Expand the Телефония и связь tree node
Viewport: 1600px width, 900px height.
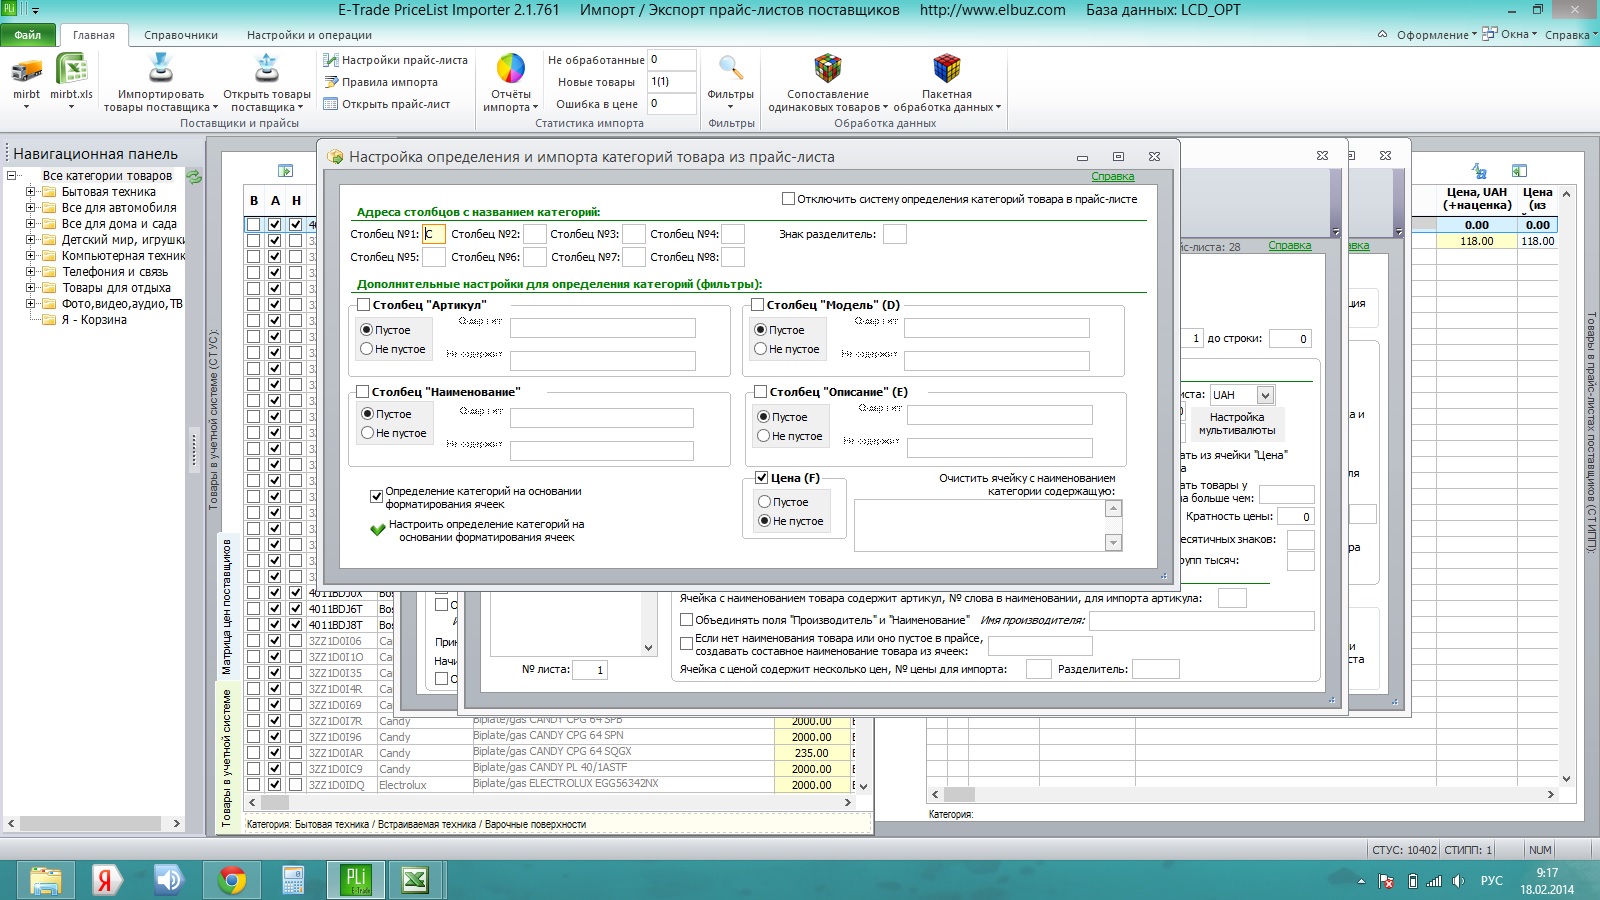pyautogui.click(x=30, y=272)
